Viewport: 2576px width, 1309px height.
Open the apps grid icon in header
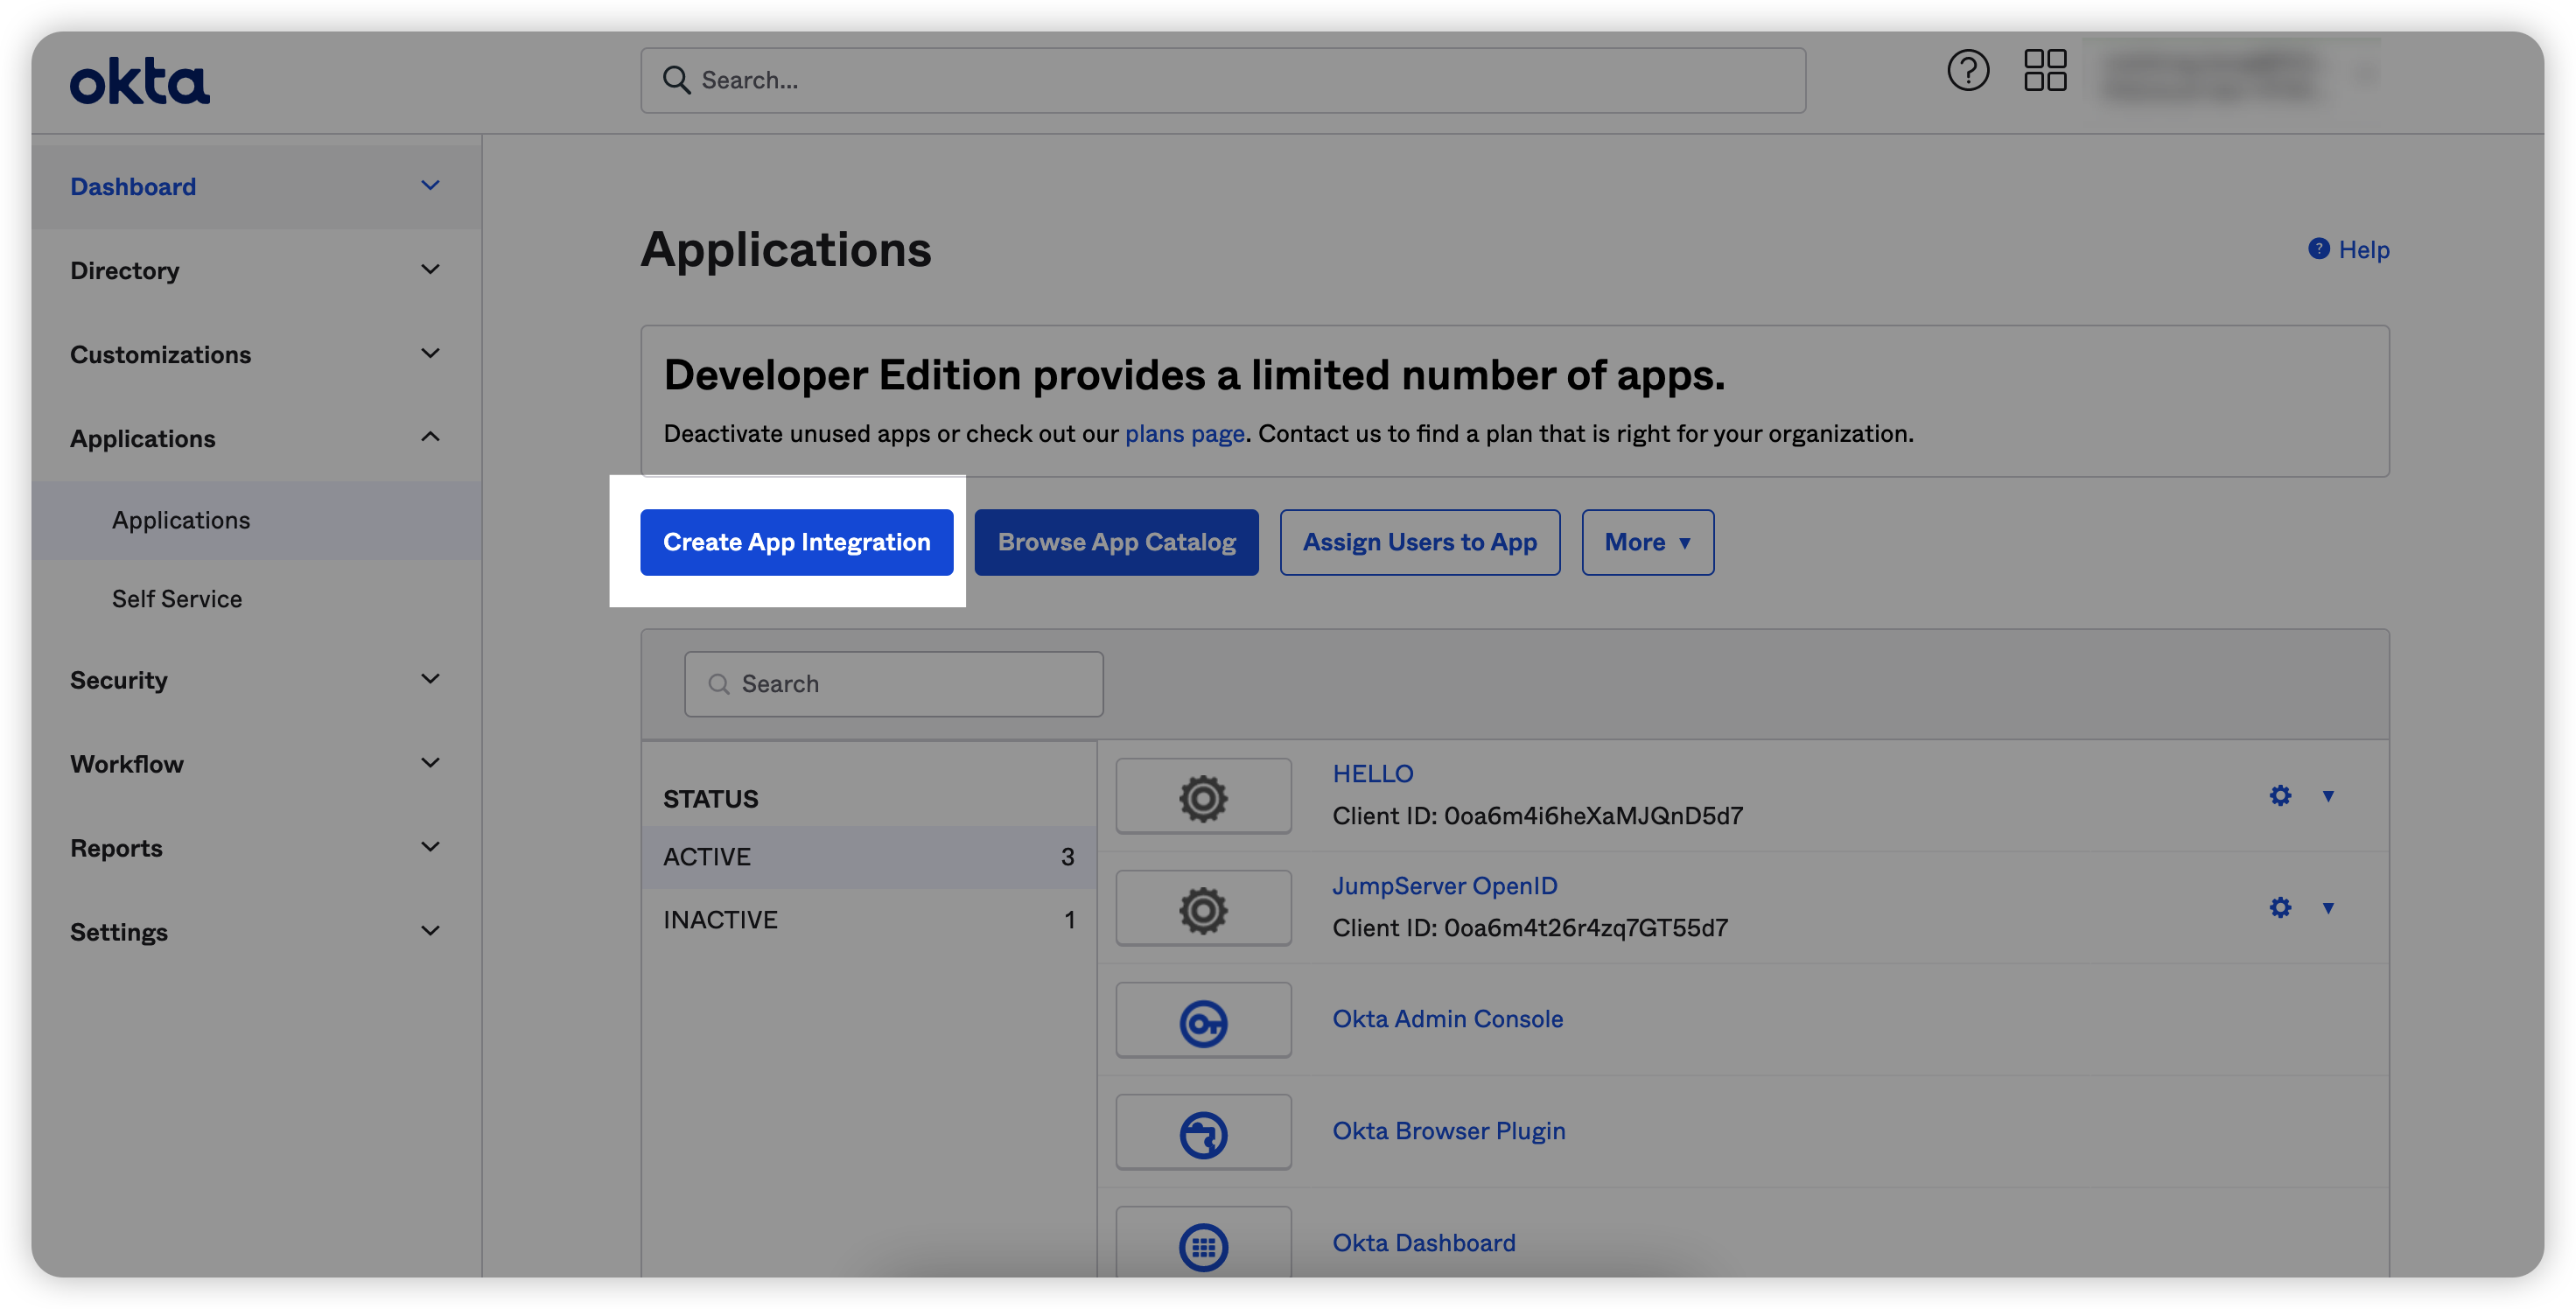[2044, 71]
